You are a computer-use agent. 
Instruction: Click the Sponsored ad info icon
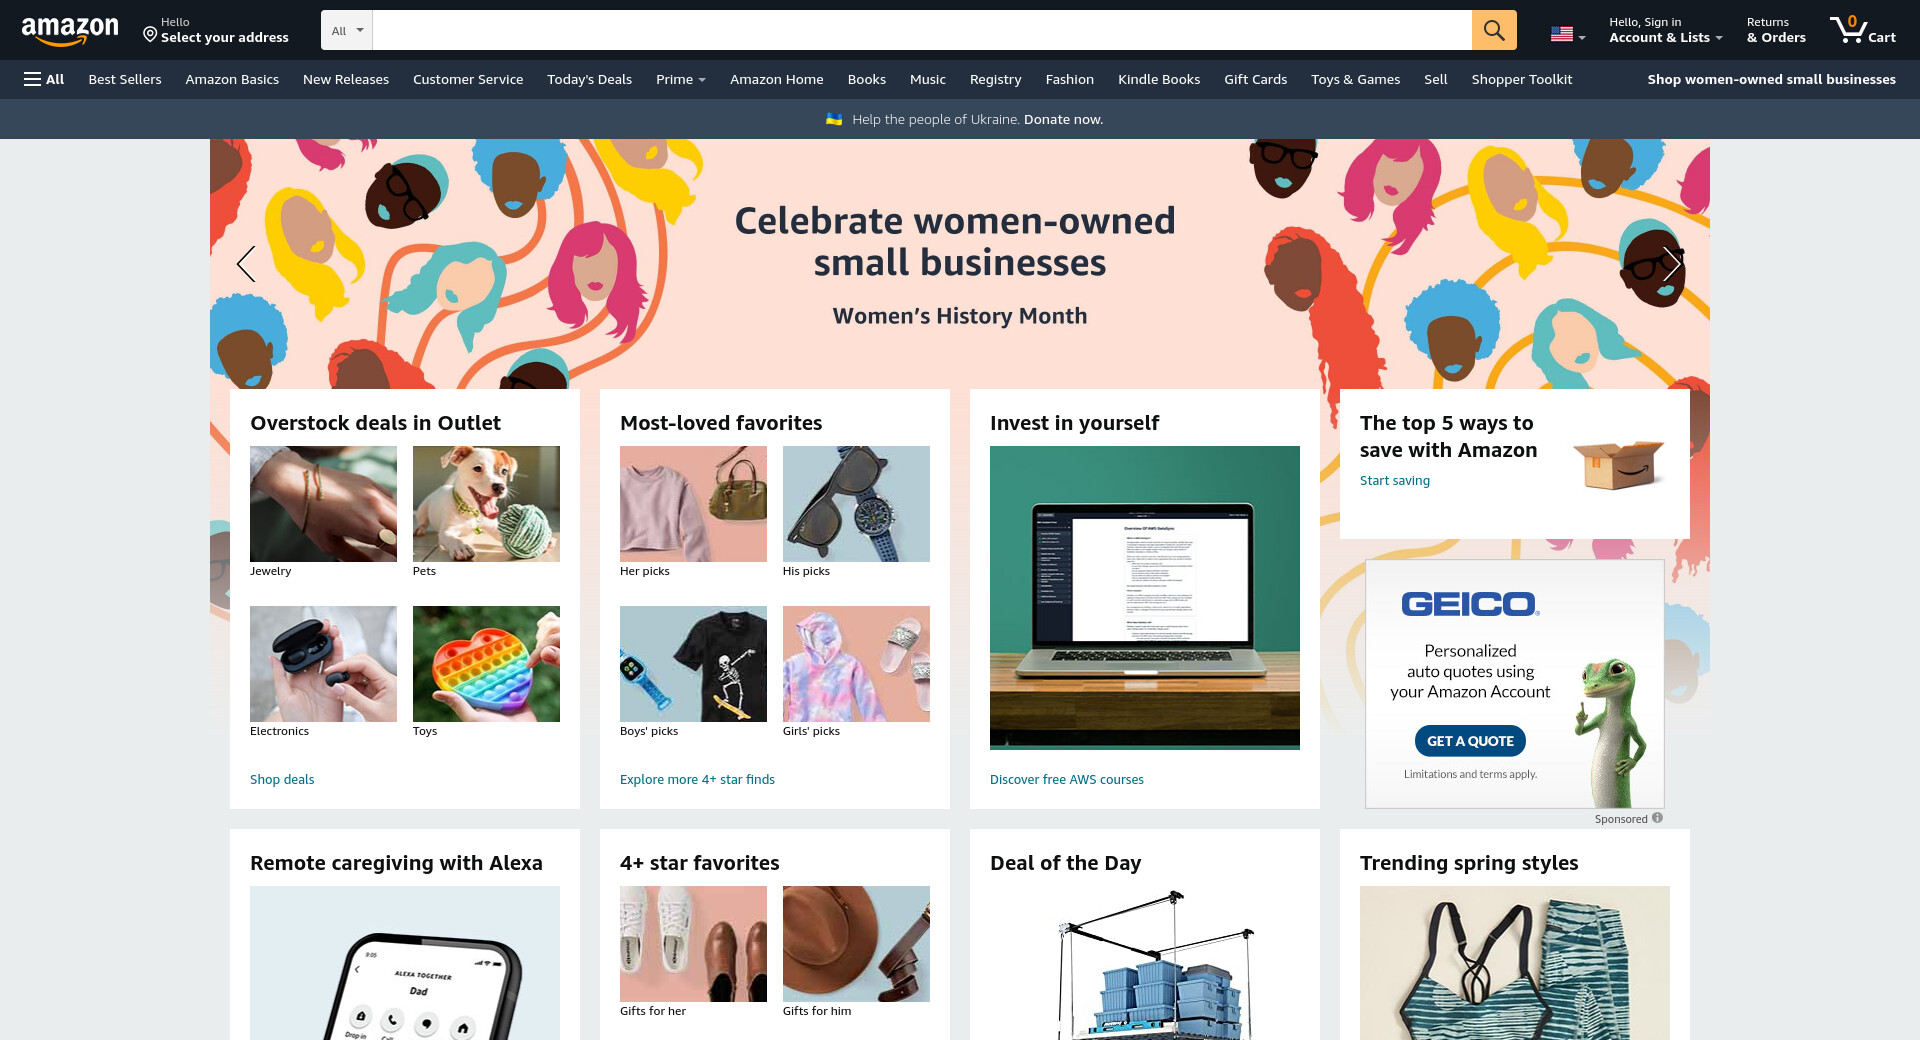pyautogui.click(x=1657, y=818)
